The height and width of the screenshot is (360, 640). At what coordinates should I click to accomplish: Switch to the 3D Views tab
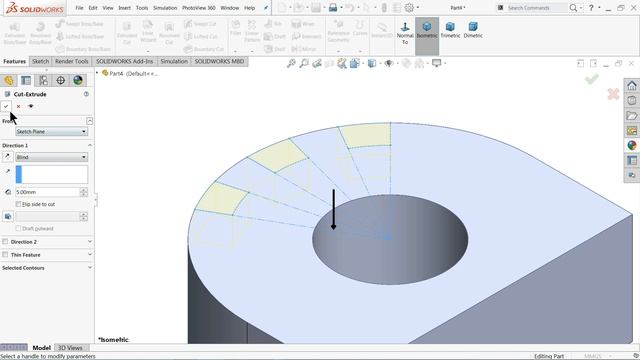click(70, 348)
